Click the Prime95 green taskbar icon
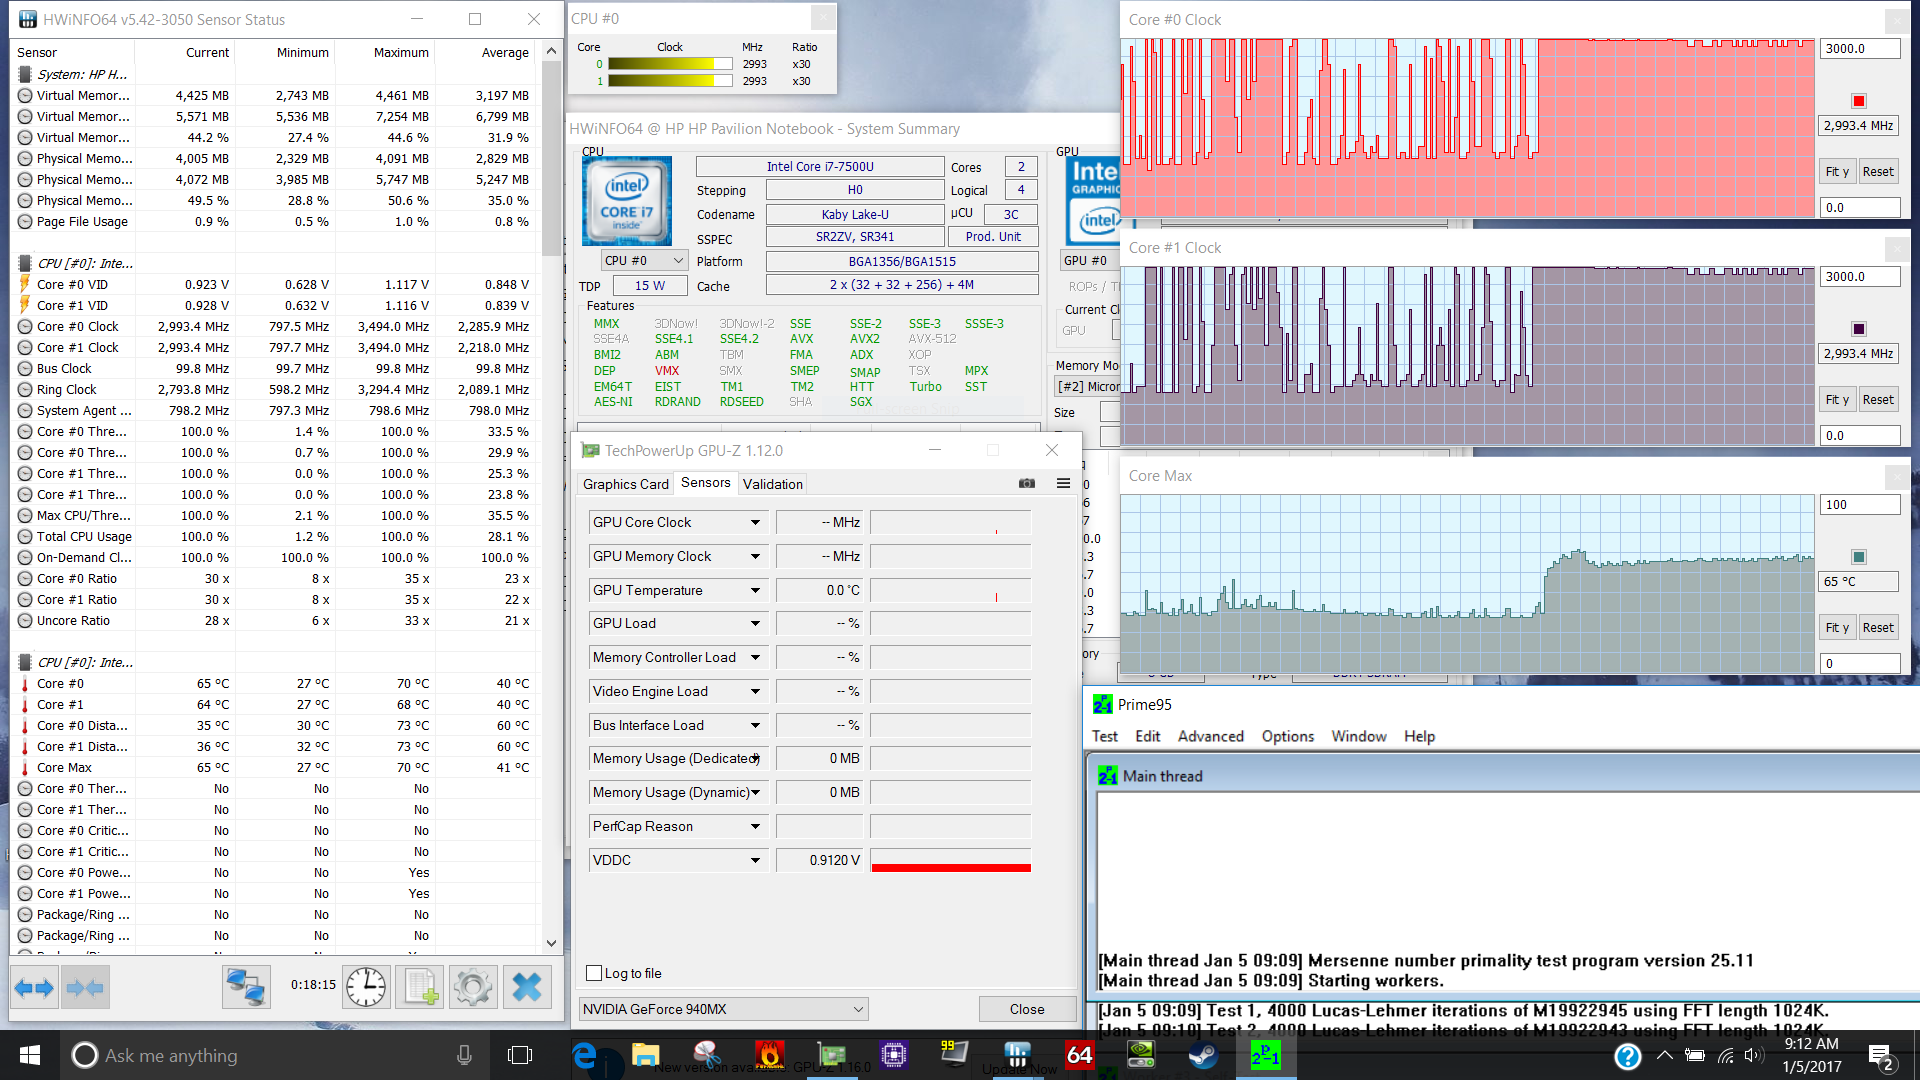The height and width of the screenshot is (1080, 1920). tap(1264, 1054)
